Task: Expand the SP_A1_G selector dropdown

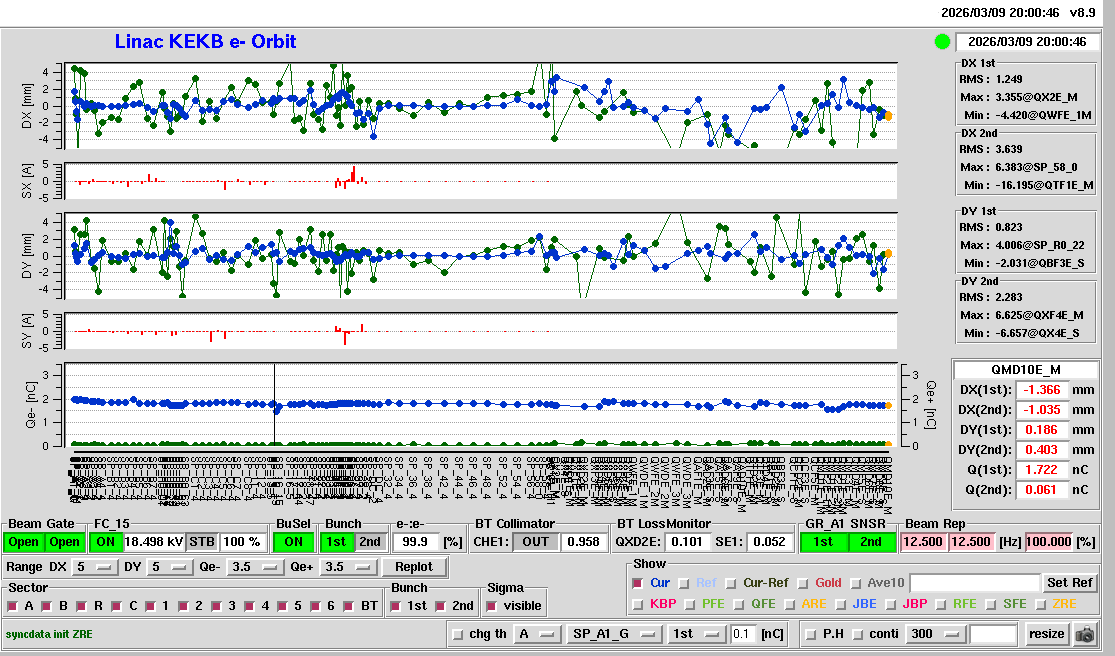Action: coord(614,634)
